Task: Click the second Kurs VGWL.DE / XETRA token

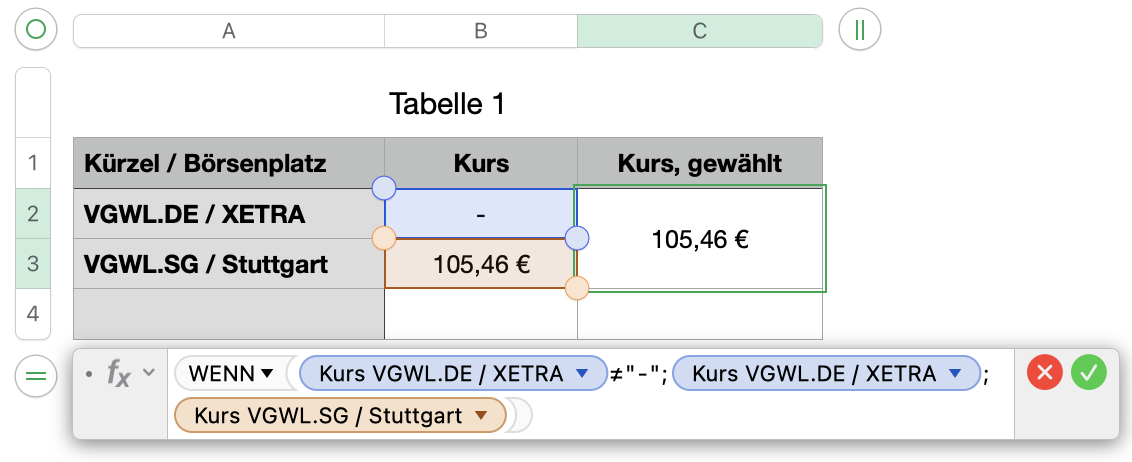Action: 814,374
